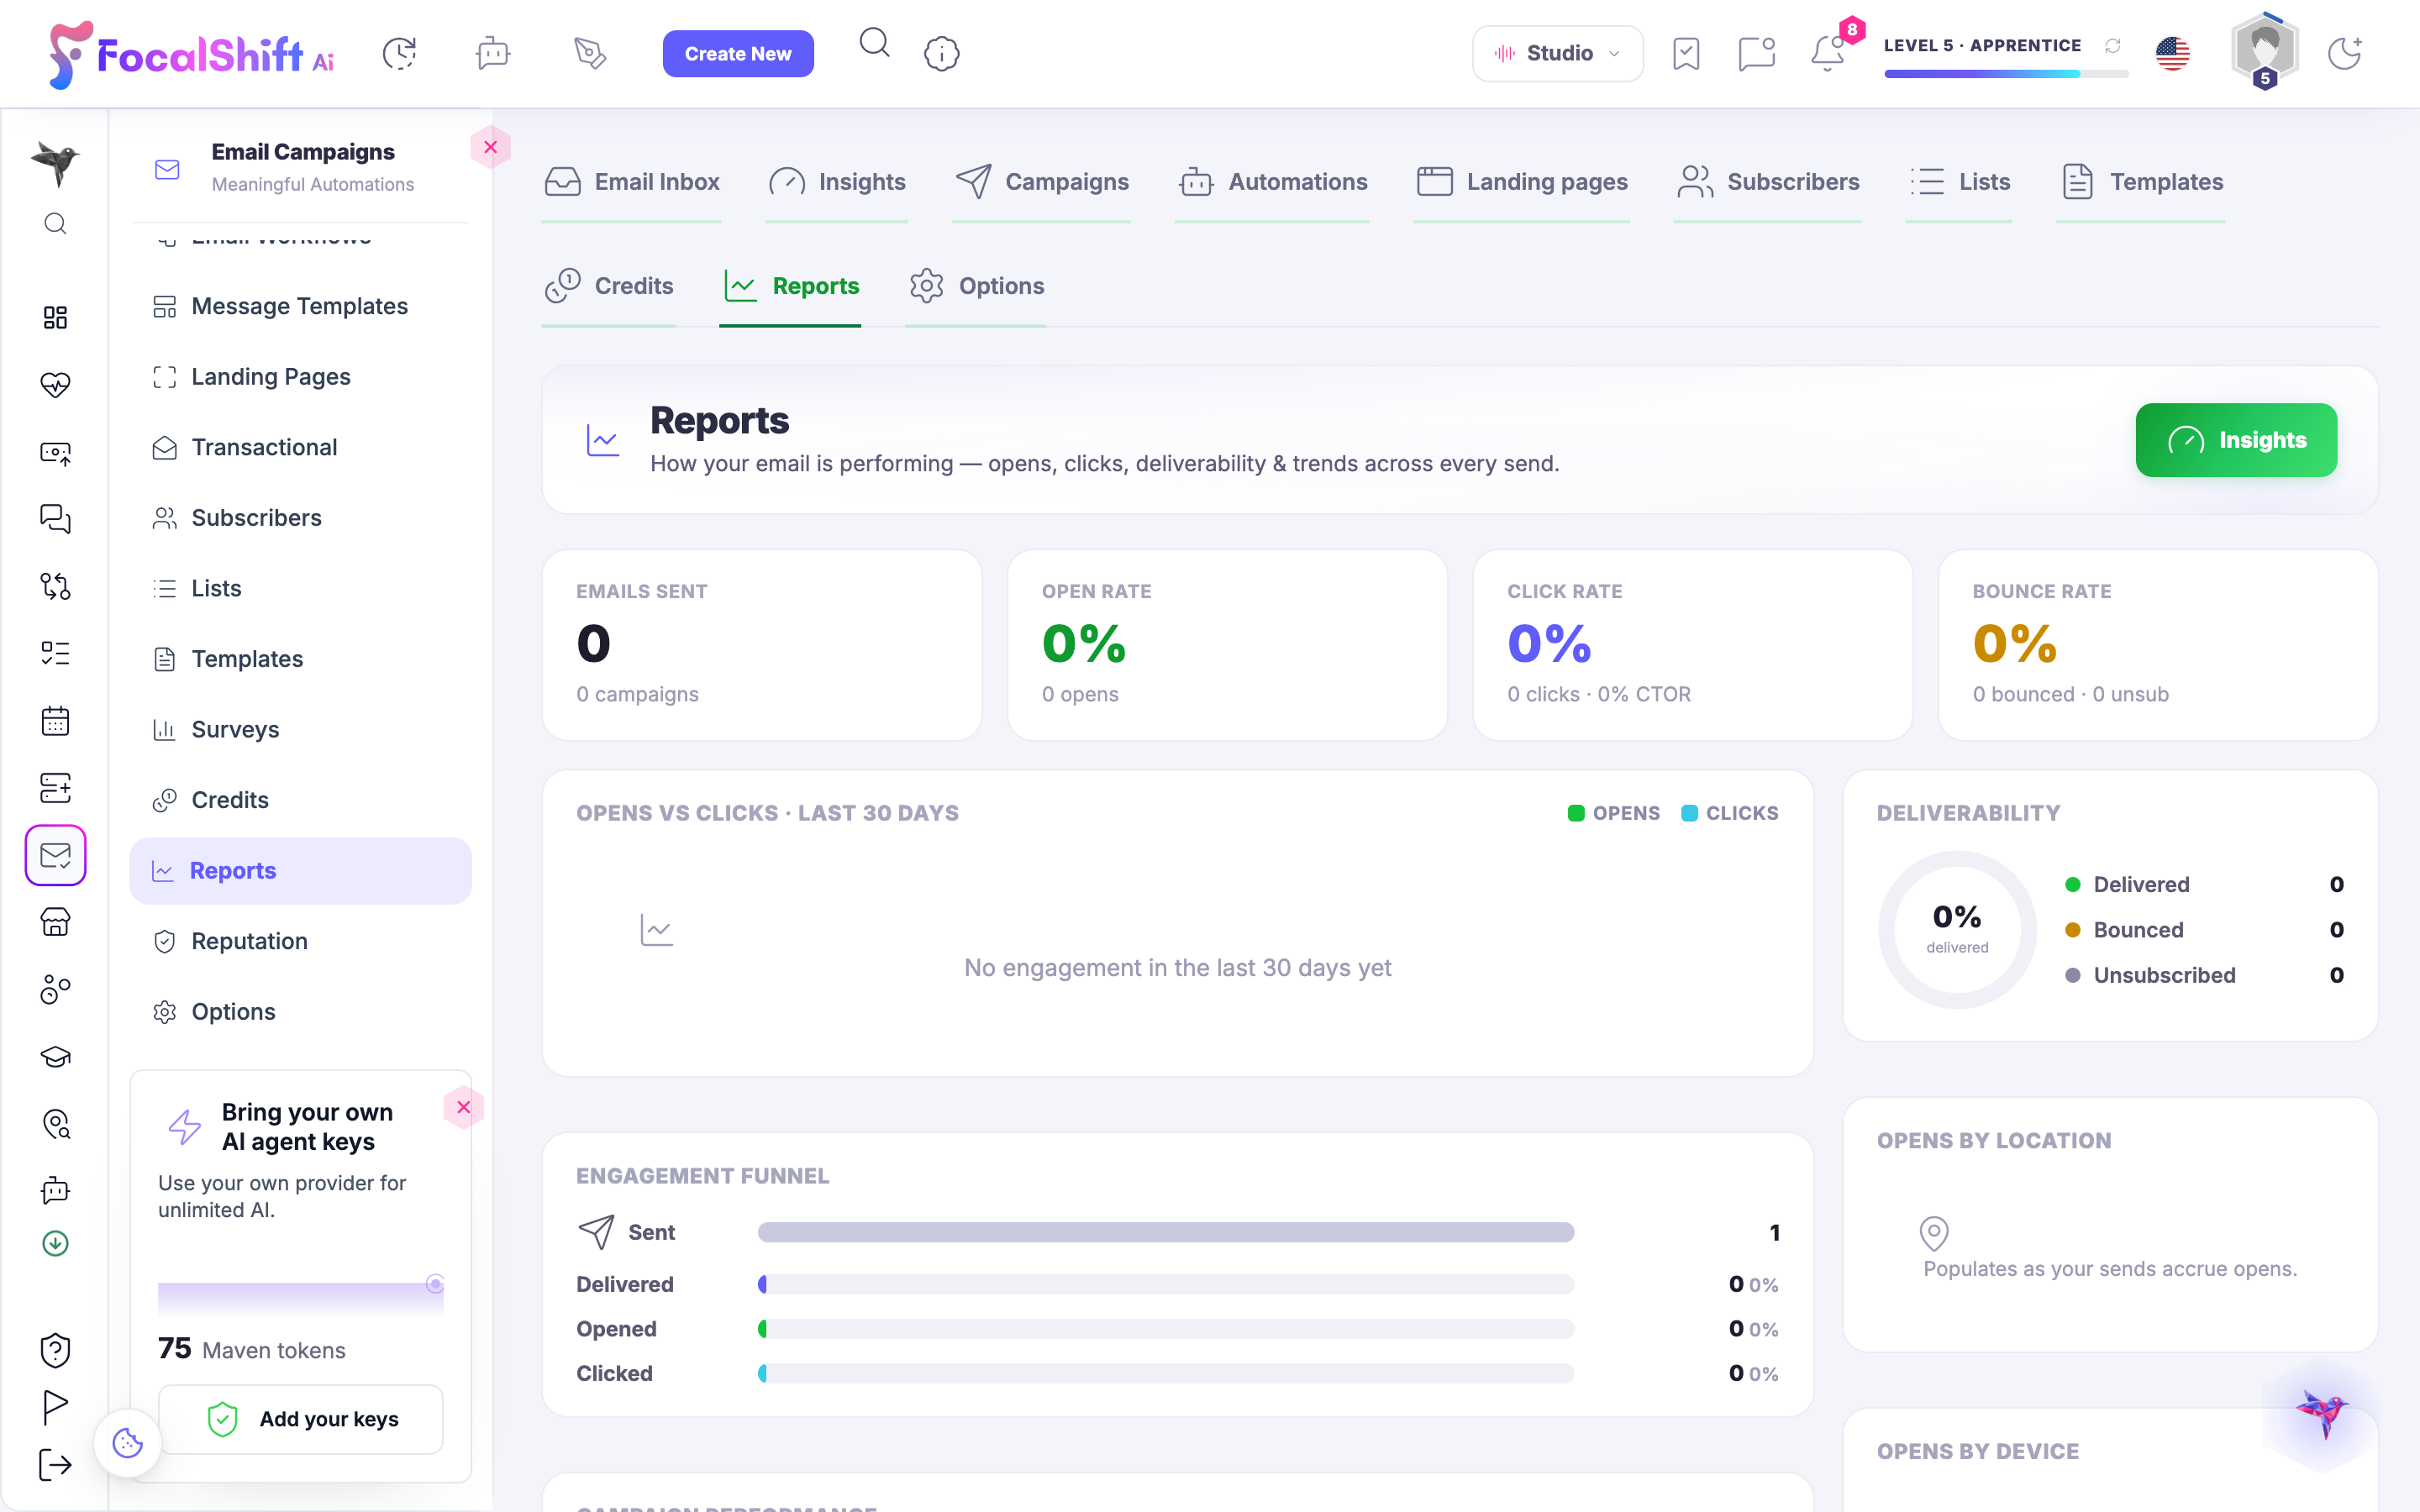The height and width of the screenshot is (1512, 2420).
Task: Open the Landing pages tab
Action: (1522, 182)
